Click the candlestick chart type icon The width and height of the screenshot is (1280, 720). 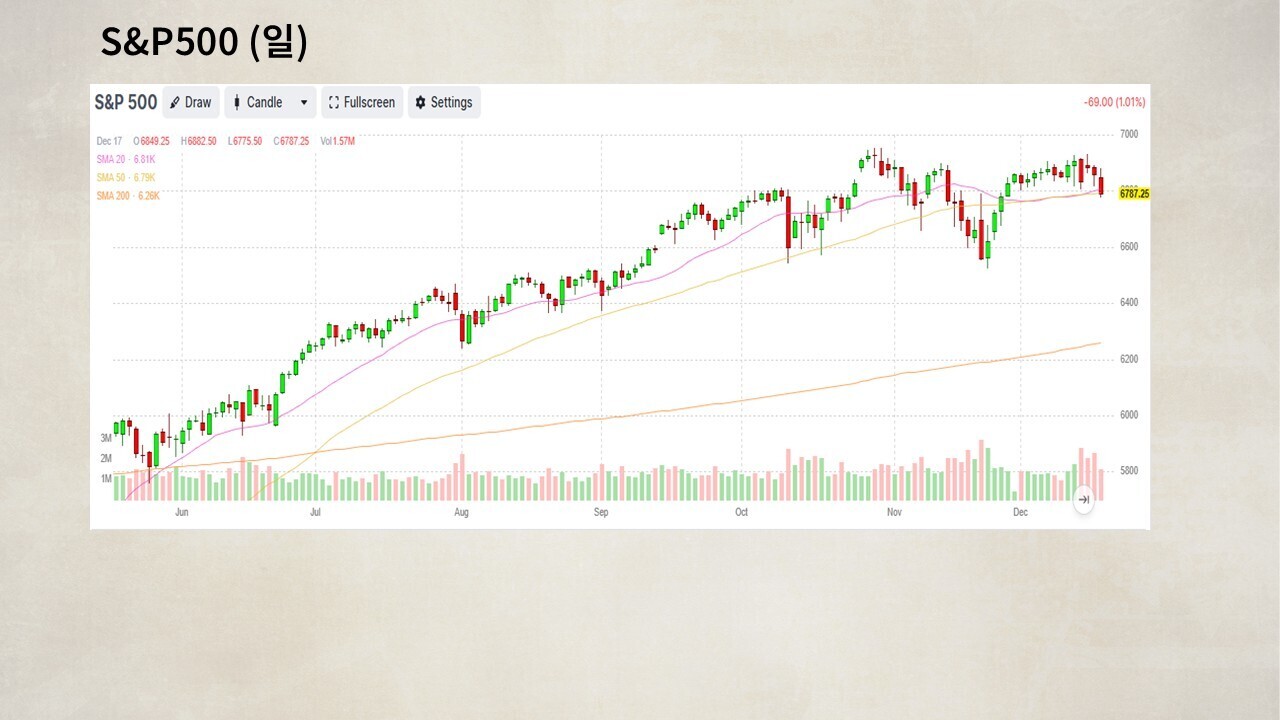pos(237,103)
